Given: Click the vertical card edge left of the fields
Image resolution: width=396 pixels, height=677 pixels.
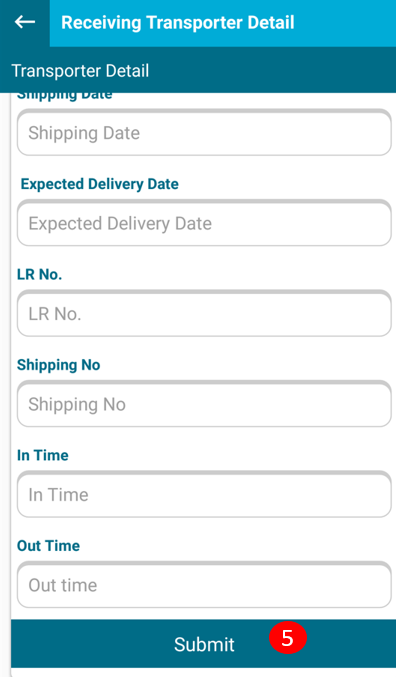Looking at the screenshot, I should point(10,354).
